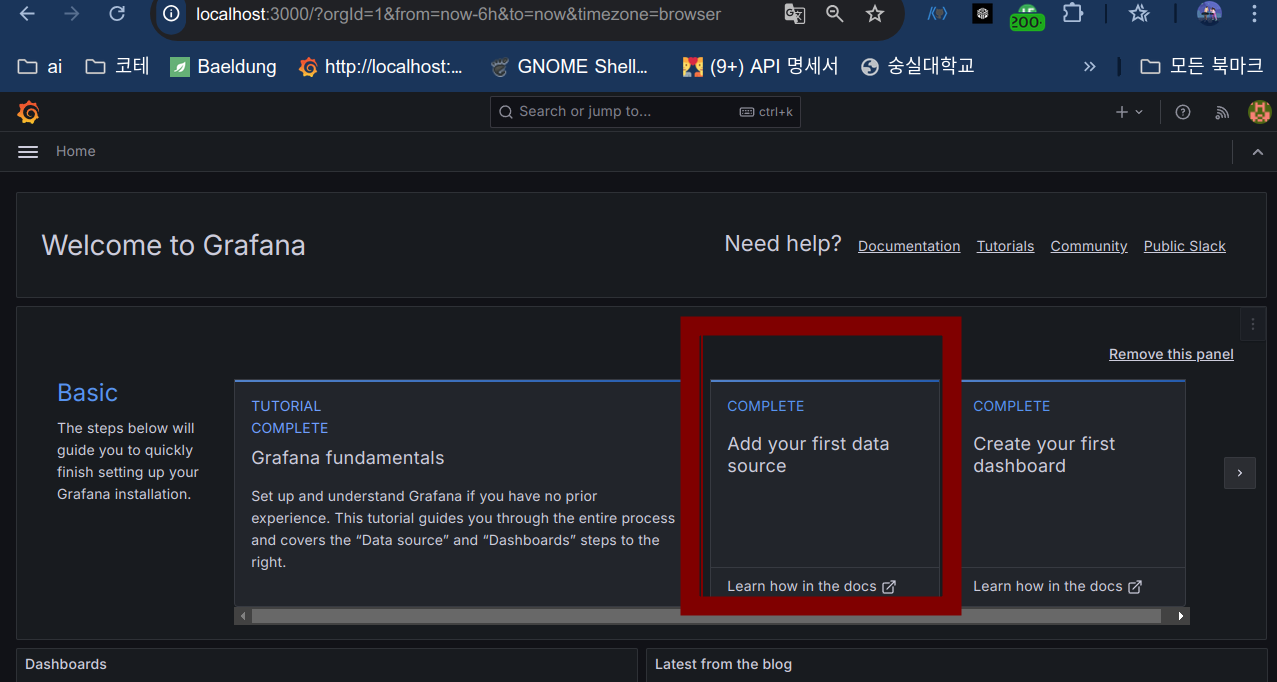The image size is (1277, 682).
Task: Click the black cube extension icon
Action: [983, 14]
